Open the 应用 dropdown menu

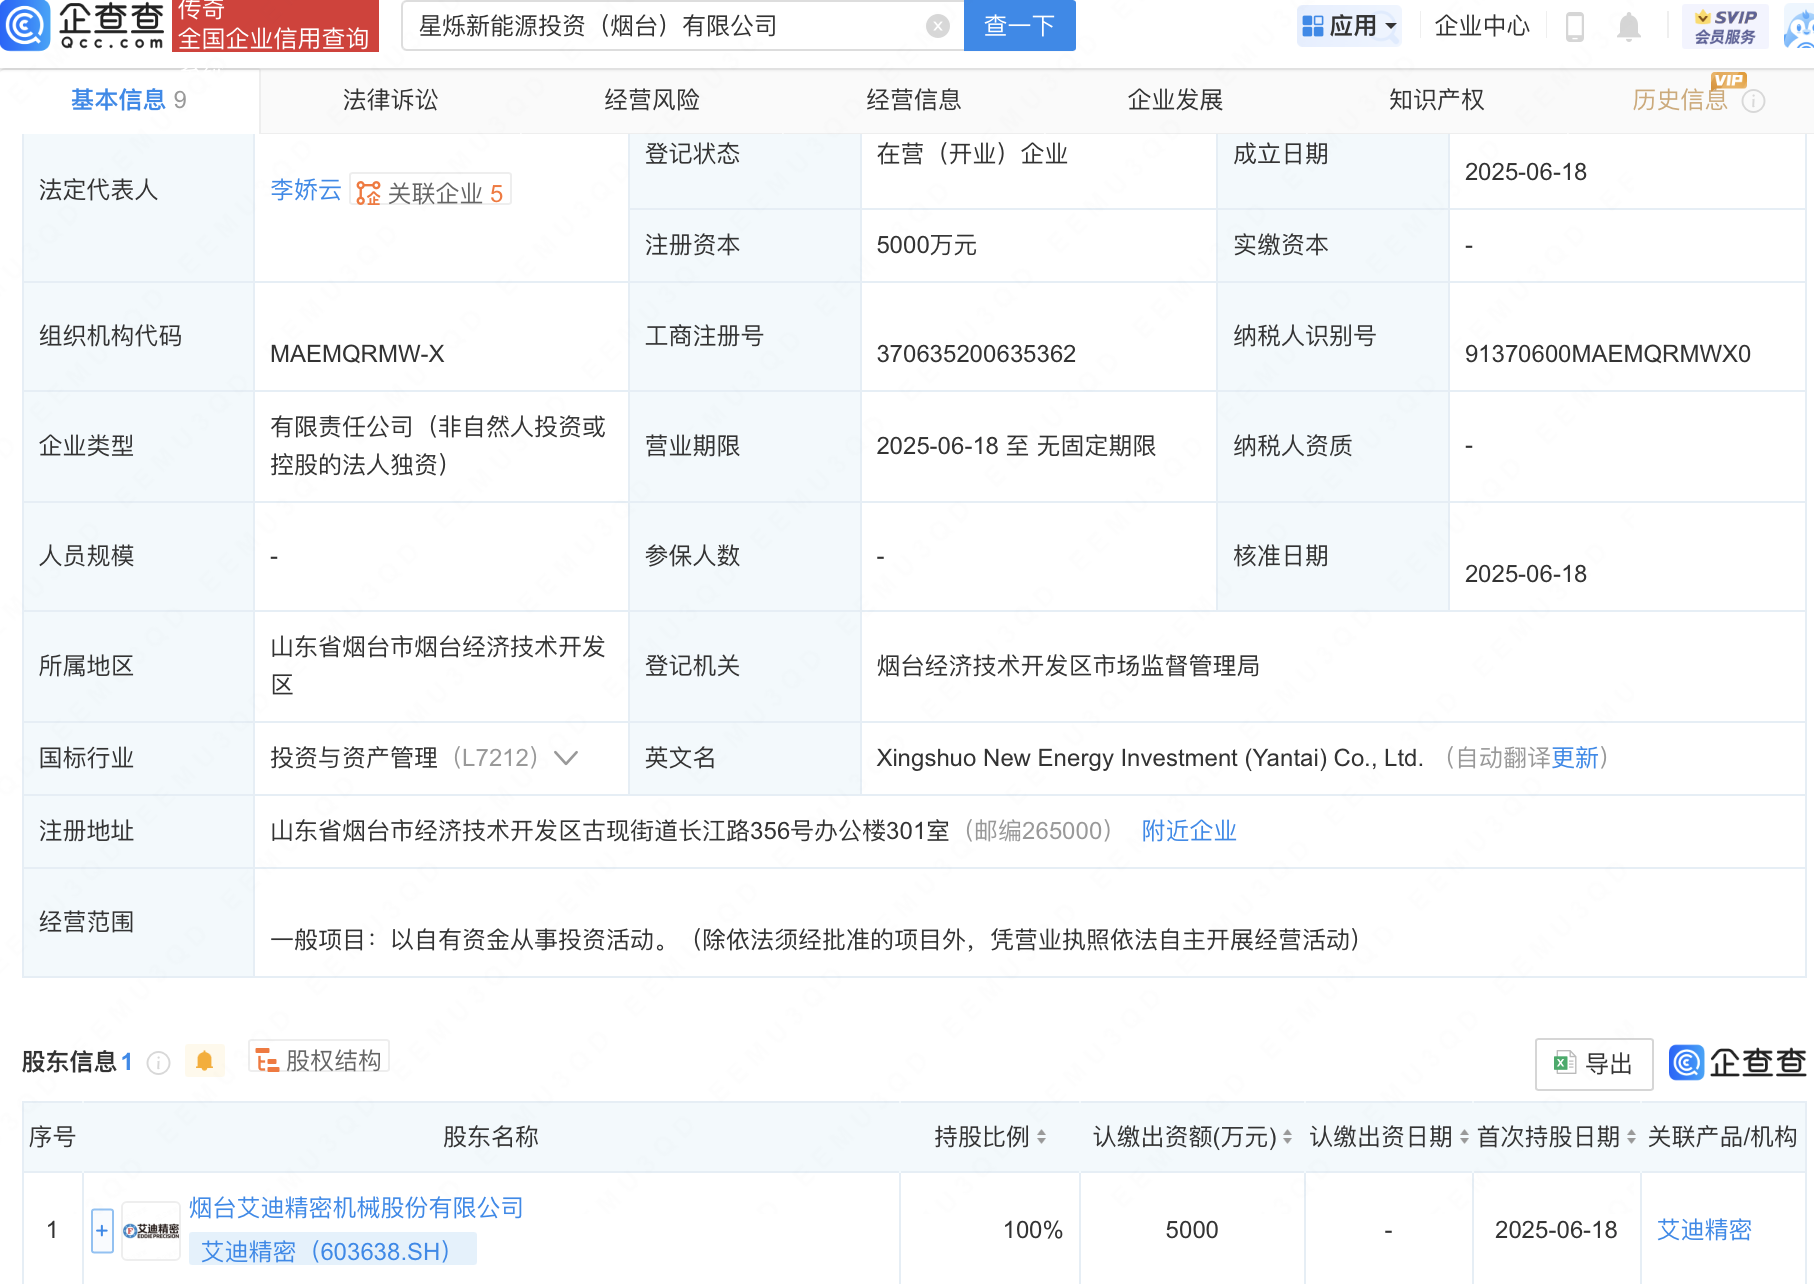point(1349,26)
